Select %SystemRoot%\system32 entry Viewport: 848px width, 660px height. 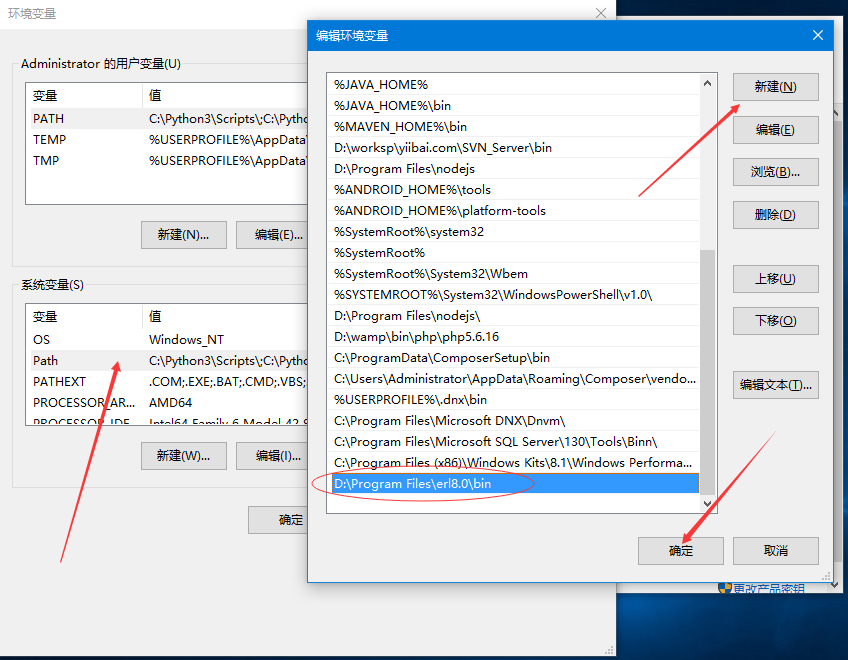click(x=513, y=232)
